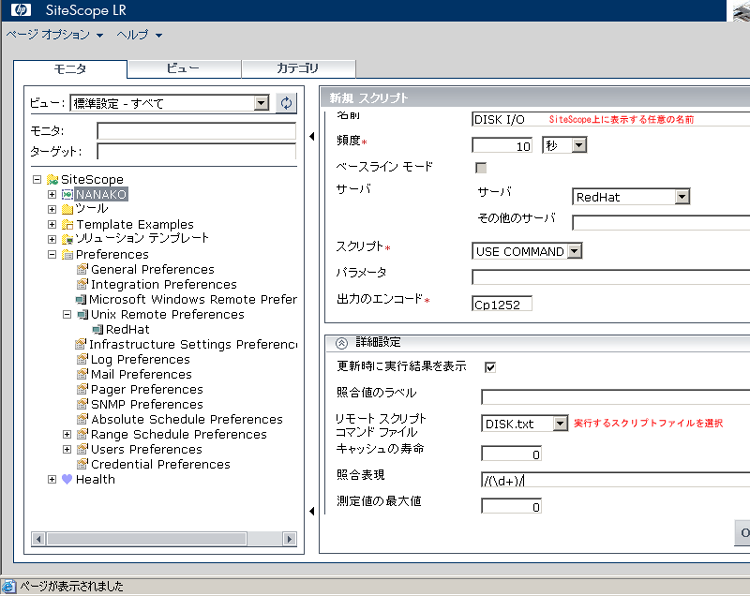Click the Range Schedule Preferences icon

[82, 434]
